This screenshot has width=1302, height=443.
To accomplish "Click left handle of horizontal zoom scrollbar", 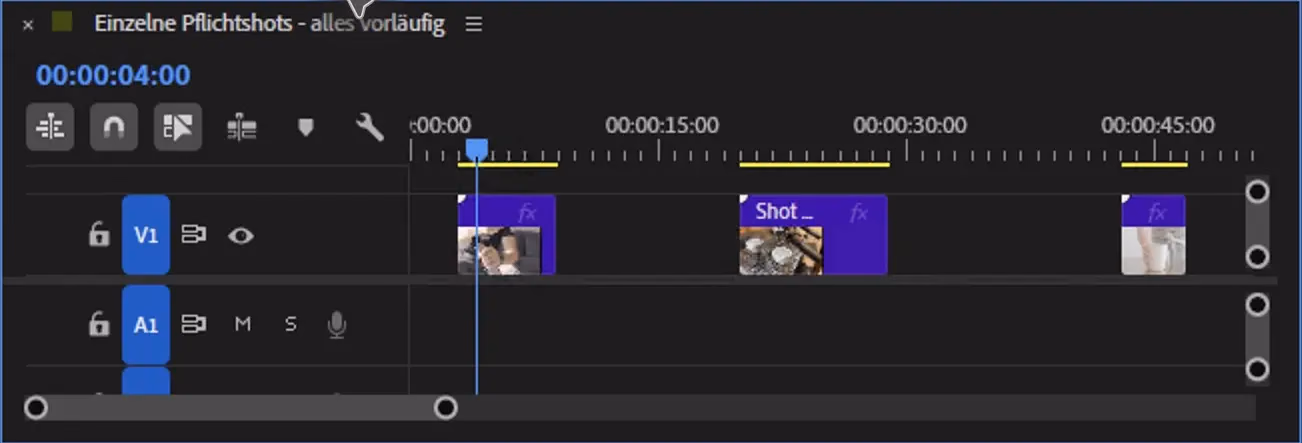I will [x=36, y=407].
